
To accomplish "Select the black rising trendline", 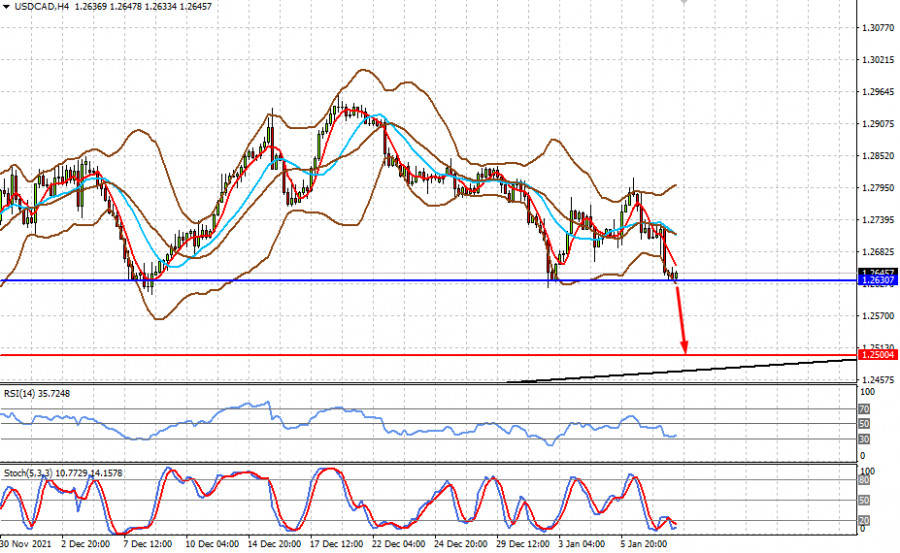I will 681,370.
